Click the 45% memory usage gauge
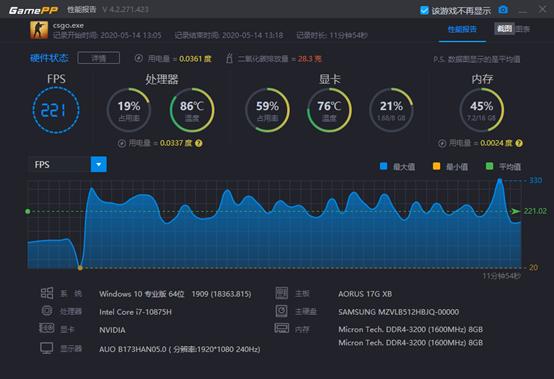554x379 pixels. pyautogui.click(x=482, y=110)
